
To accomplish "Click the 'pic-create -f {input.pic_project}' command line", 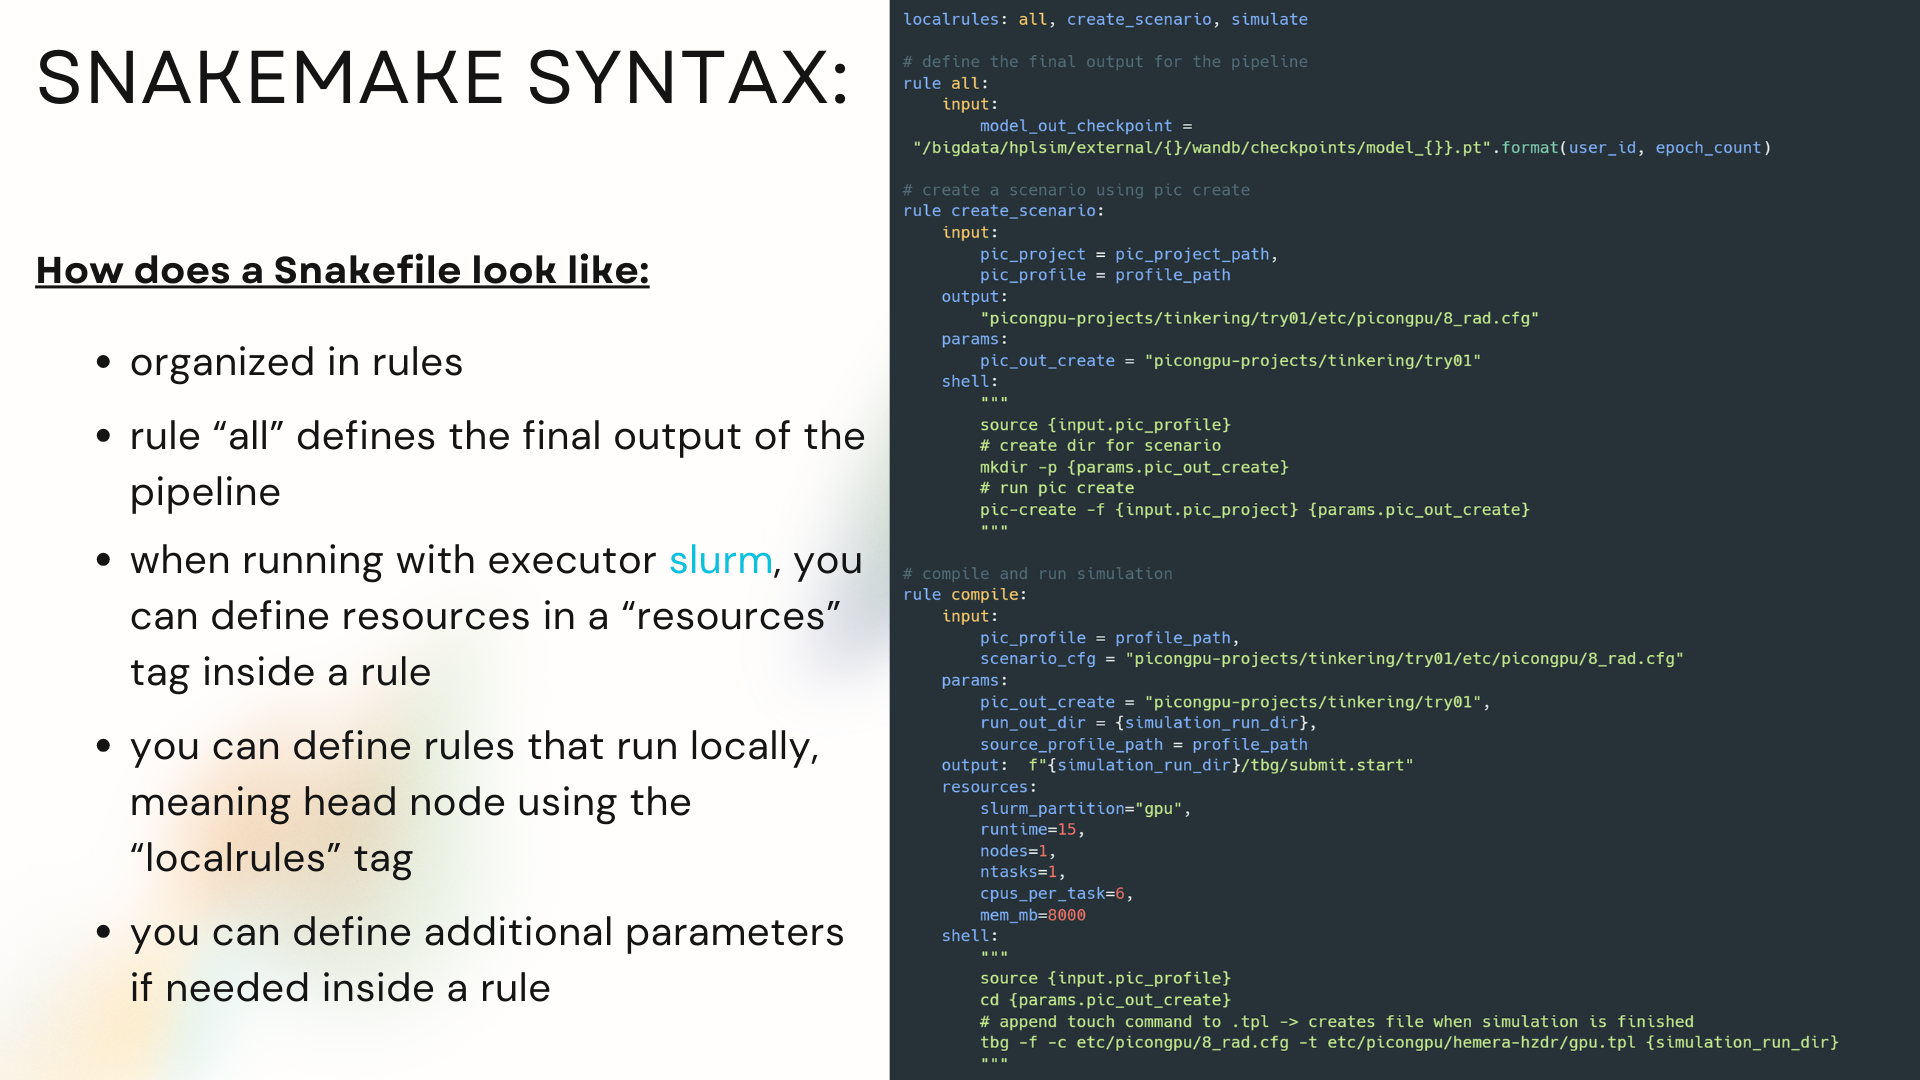I will pos(1255,510).
